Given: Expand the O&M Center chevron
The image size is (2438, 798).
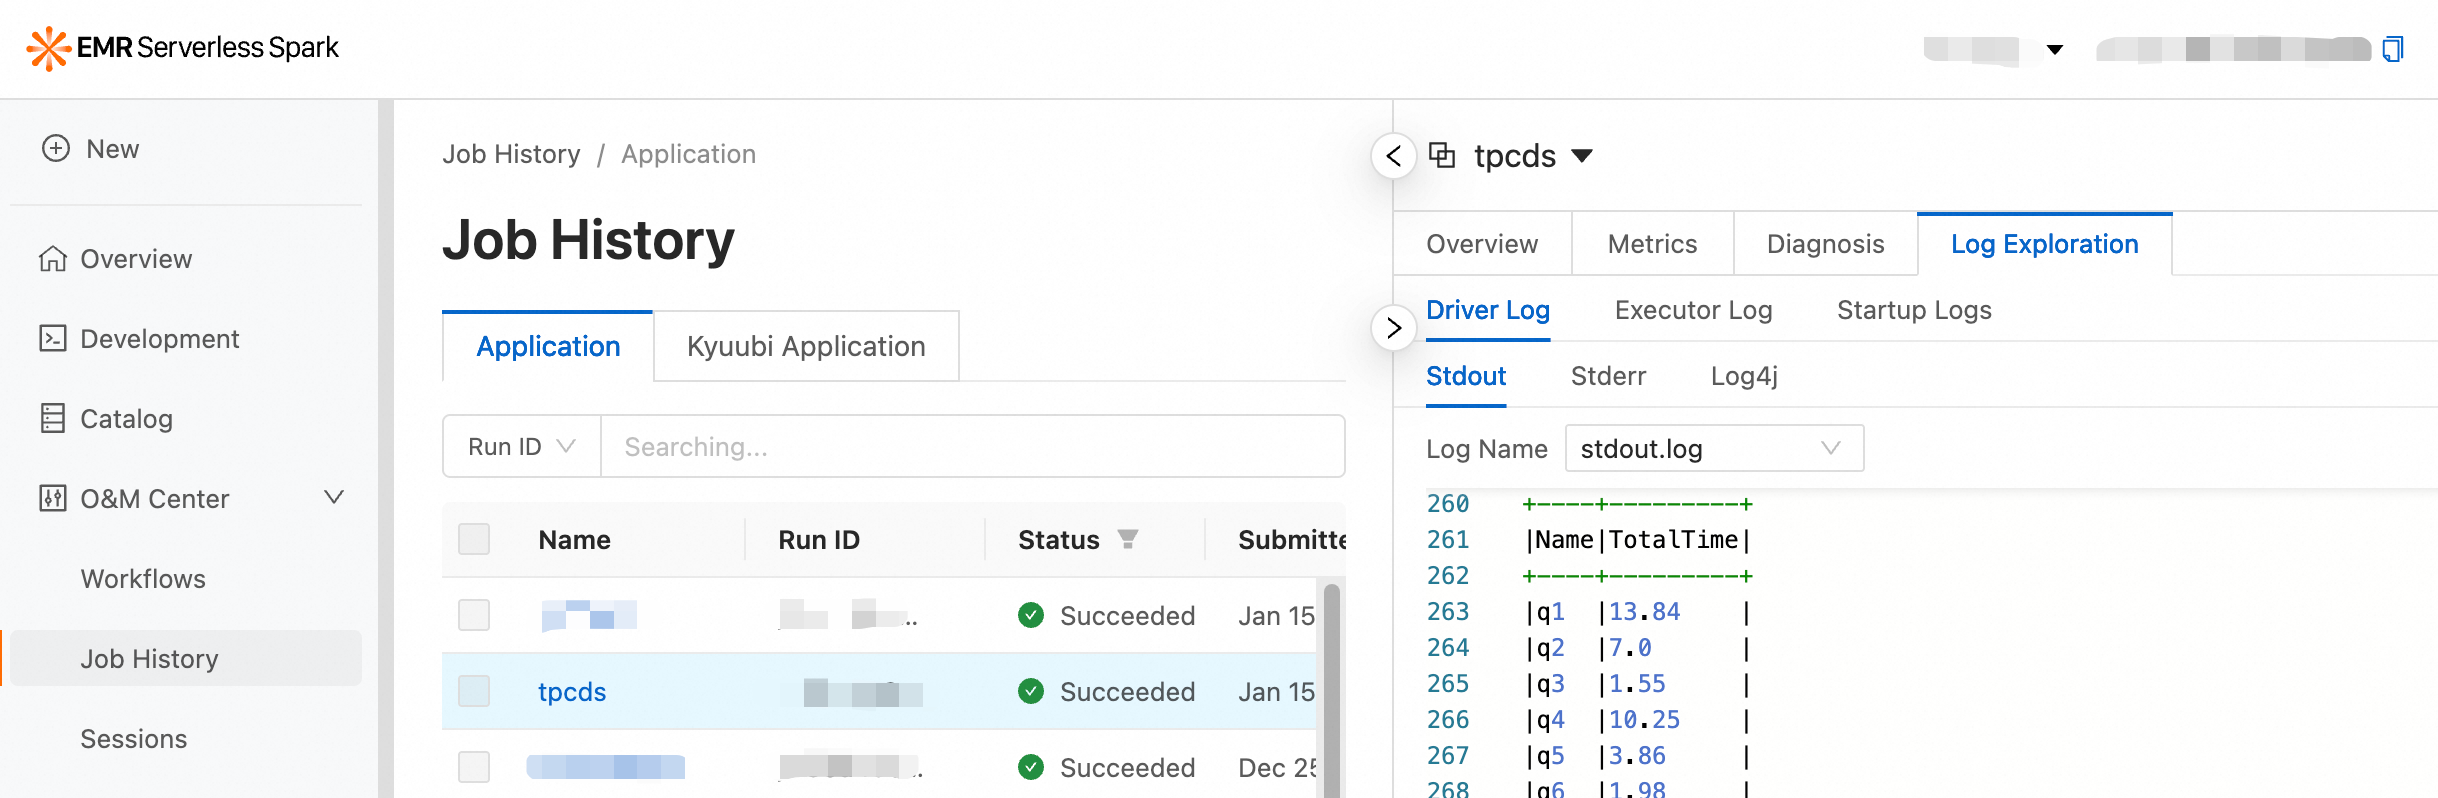Looking at the screenshot, I should (334, 497).
